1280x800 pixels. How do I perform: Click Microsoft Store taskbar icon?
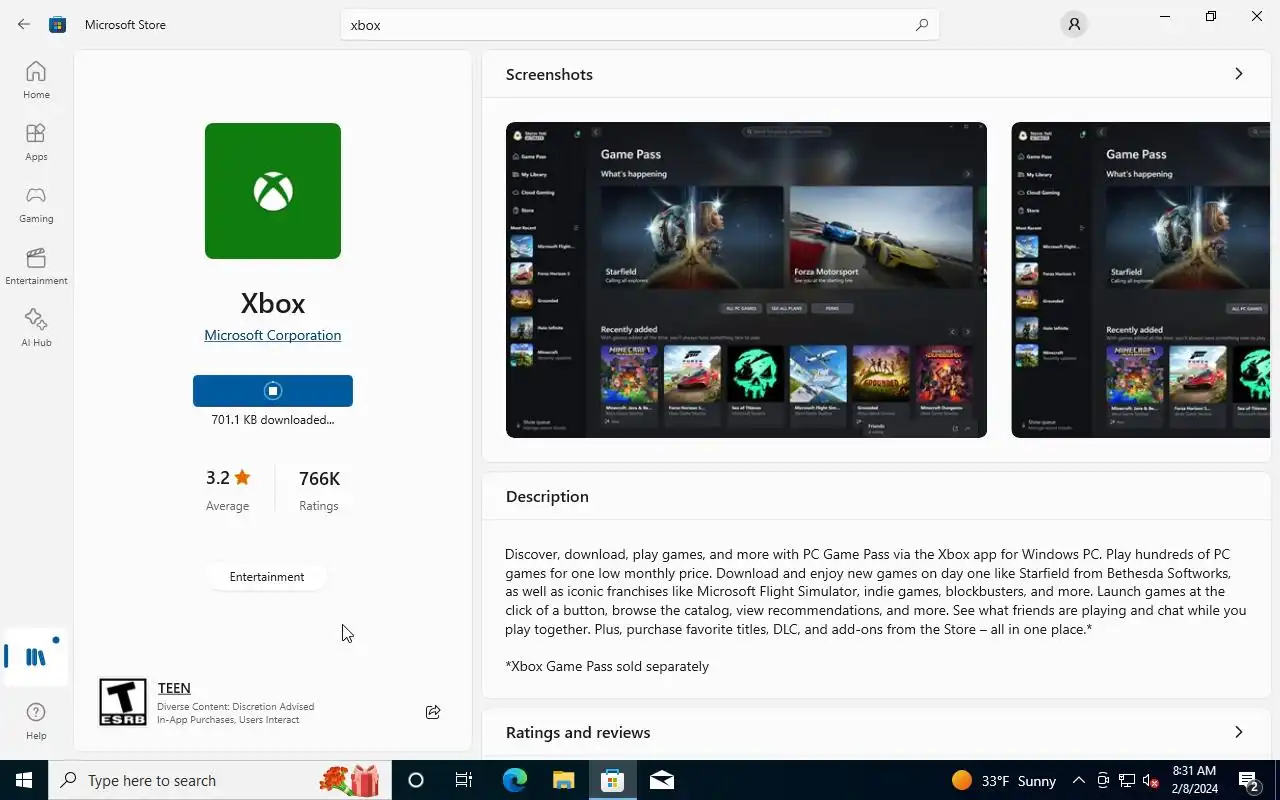612,780
